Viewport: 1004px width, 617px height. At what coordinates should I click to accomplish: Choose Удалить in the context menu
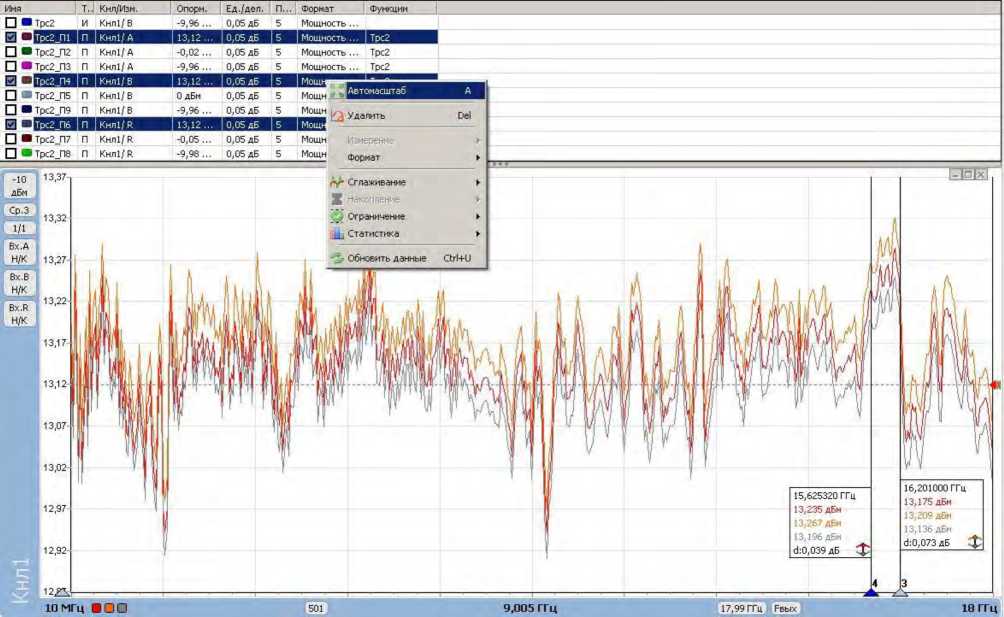point(407,116)
